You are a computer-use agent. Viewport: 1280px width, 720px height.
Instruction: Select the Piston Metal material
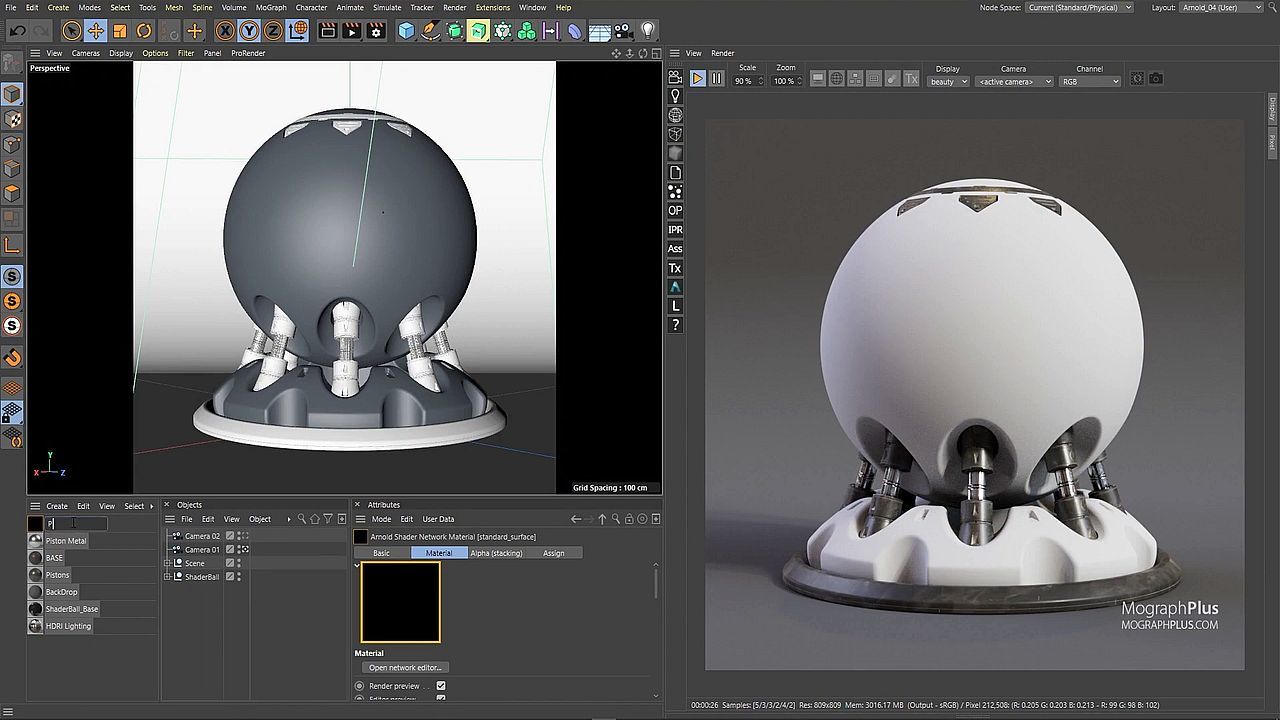66,541
